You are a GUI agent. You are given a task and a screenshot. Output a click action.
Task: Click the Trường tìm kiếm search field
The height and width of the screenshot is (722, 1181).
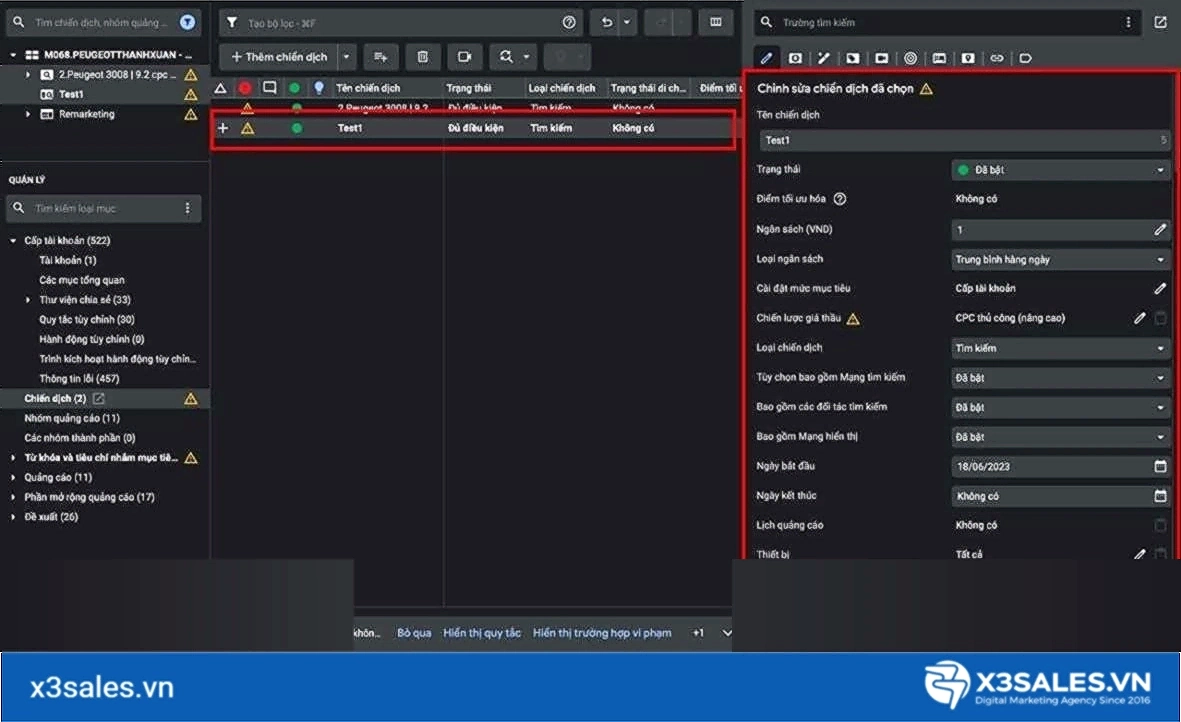[949, 23]
